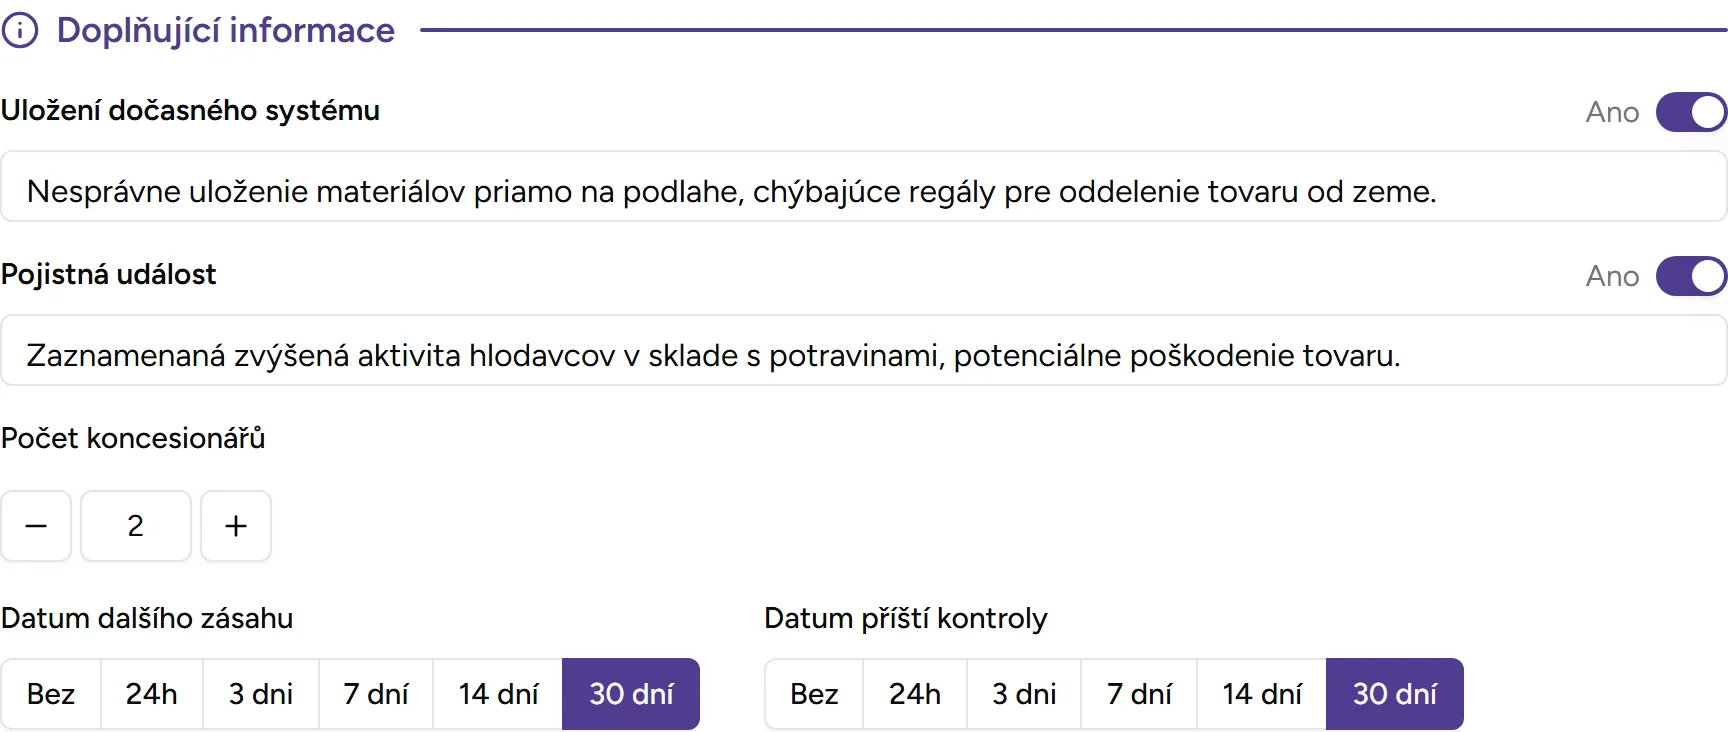Choose 24h under Datum dalšího zásahu
This screenshot has width=1728, height=732.
[152, 694]
